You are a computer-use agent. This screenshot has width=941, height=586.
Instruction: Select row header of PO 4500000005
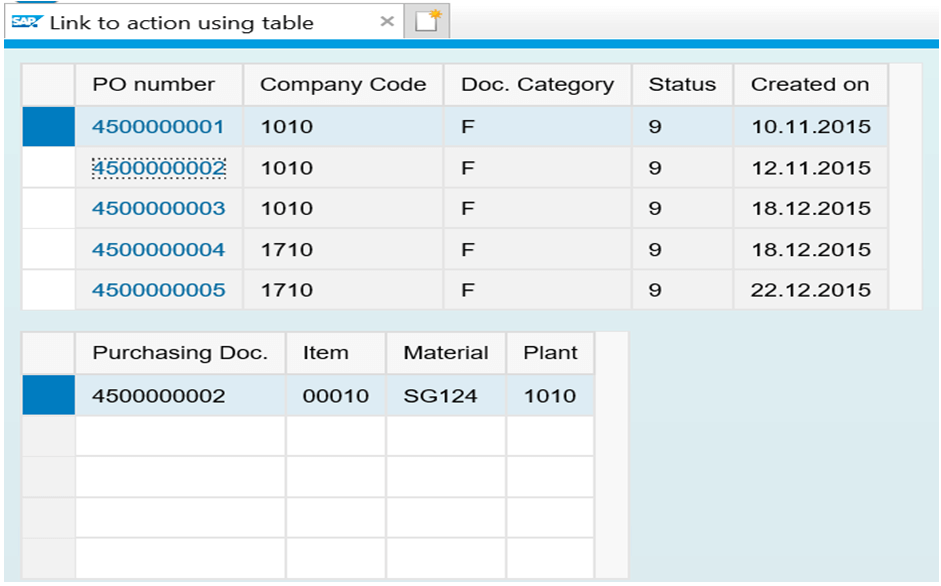(x=49, y=290)
